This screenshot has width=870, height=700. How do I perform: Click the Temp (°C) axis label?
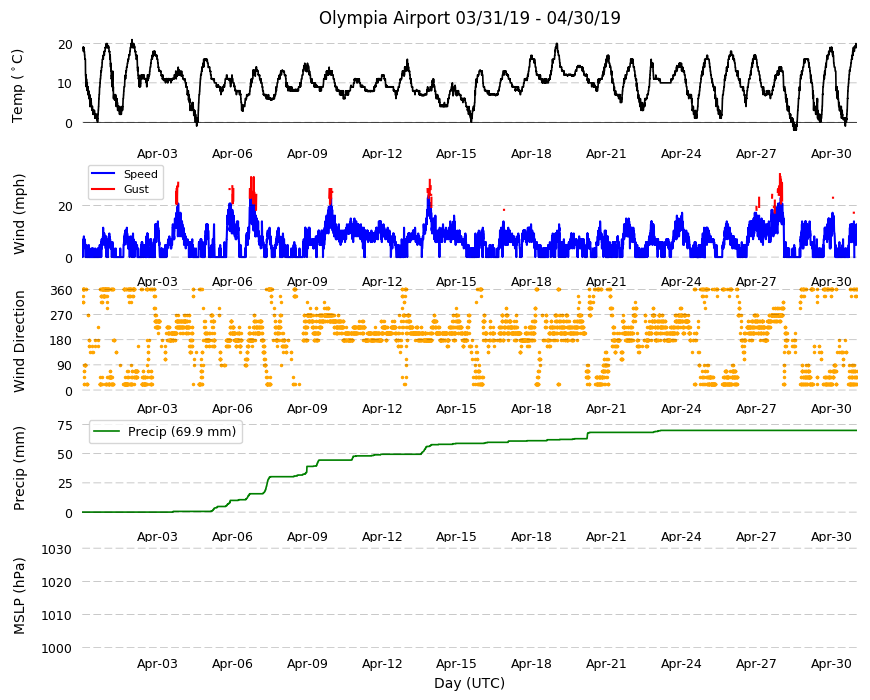(17, 85)
